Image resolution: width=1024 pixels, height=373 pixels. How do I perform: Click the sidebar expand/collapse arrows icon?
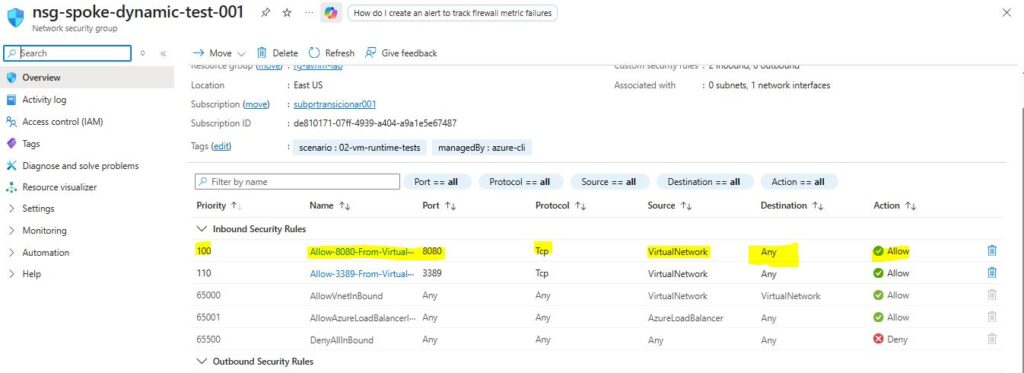pos(143,54)
